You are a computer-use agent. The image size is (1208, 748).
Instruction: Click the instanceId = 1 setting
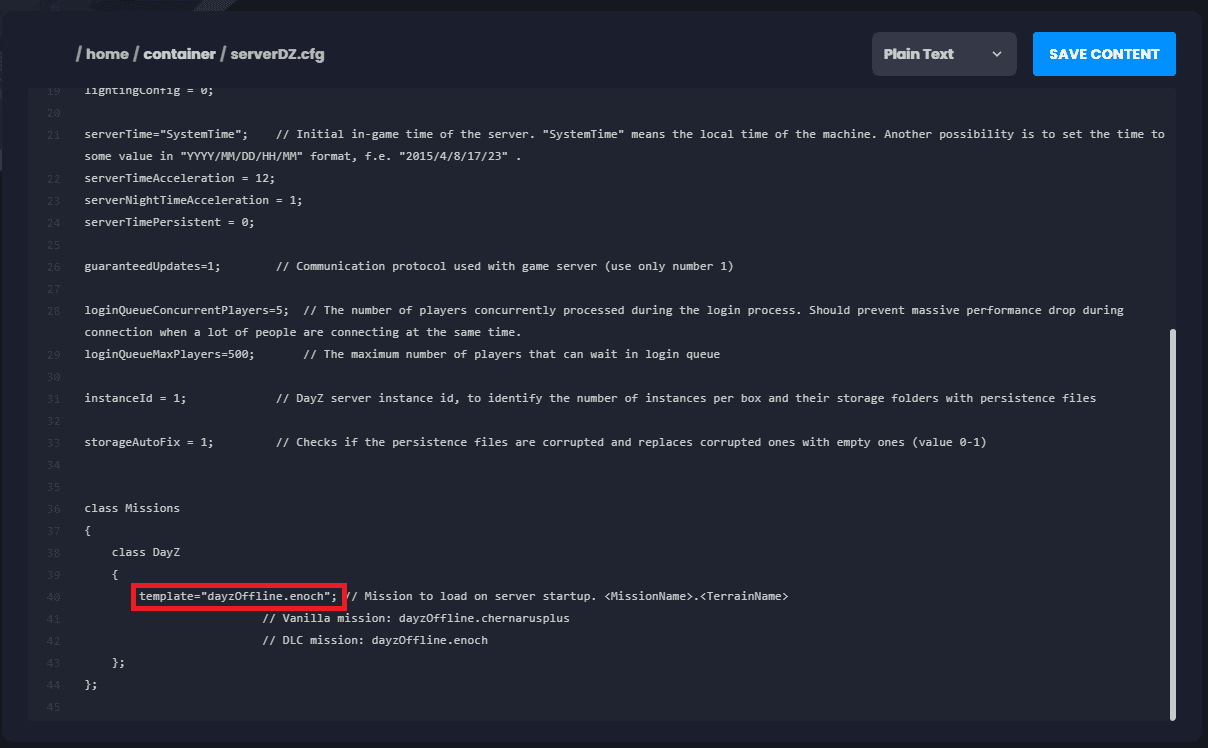pyautogui.click(x=135, y=398)
